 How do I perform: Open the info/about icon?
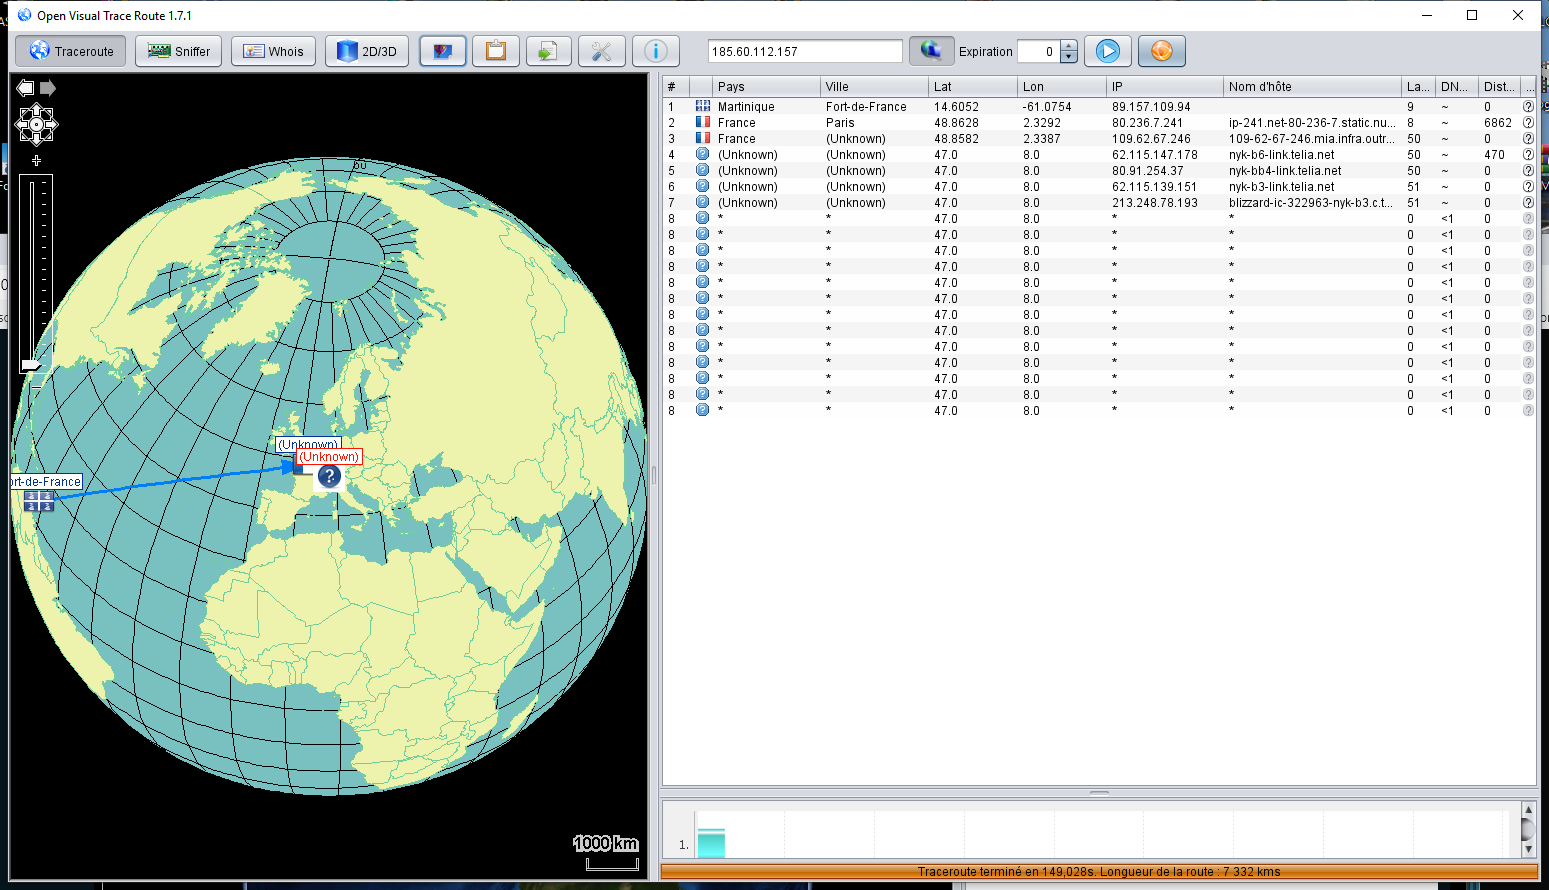coord(656,51)
